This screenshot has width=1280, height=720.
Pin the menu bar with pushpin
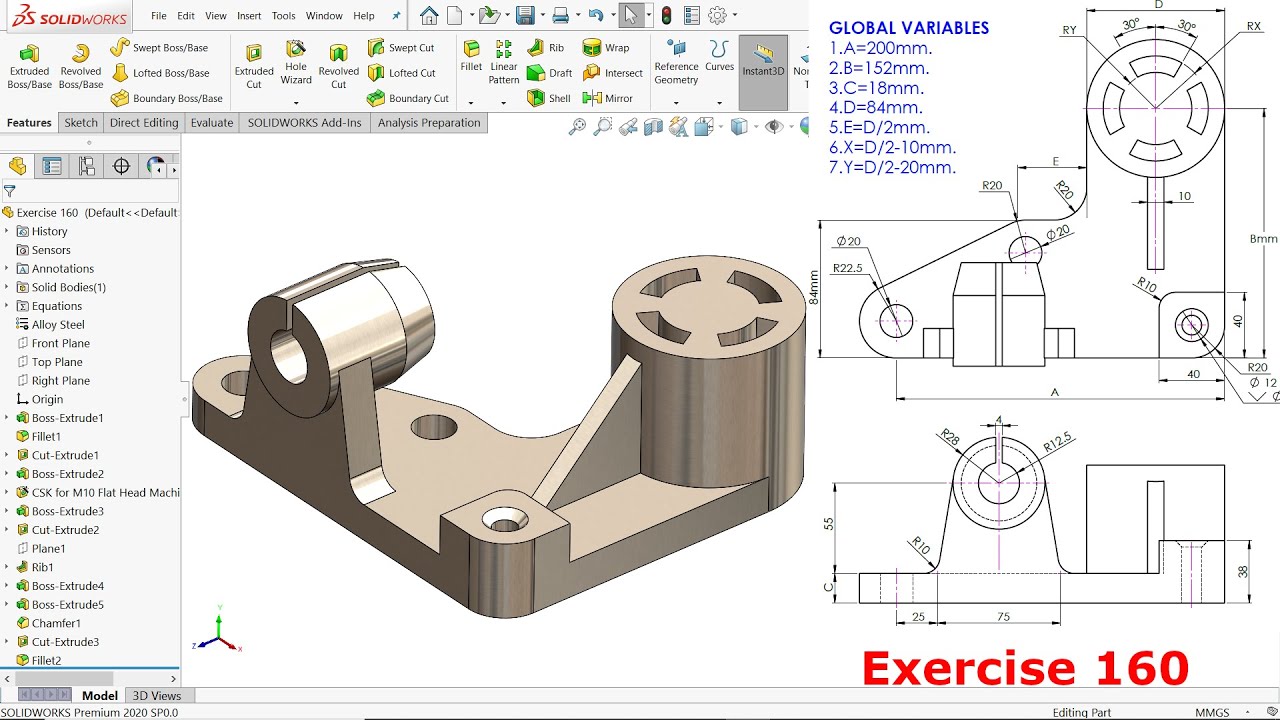tap(396, 16)
